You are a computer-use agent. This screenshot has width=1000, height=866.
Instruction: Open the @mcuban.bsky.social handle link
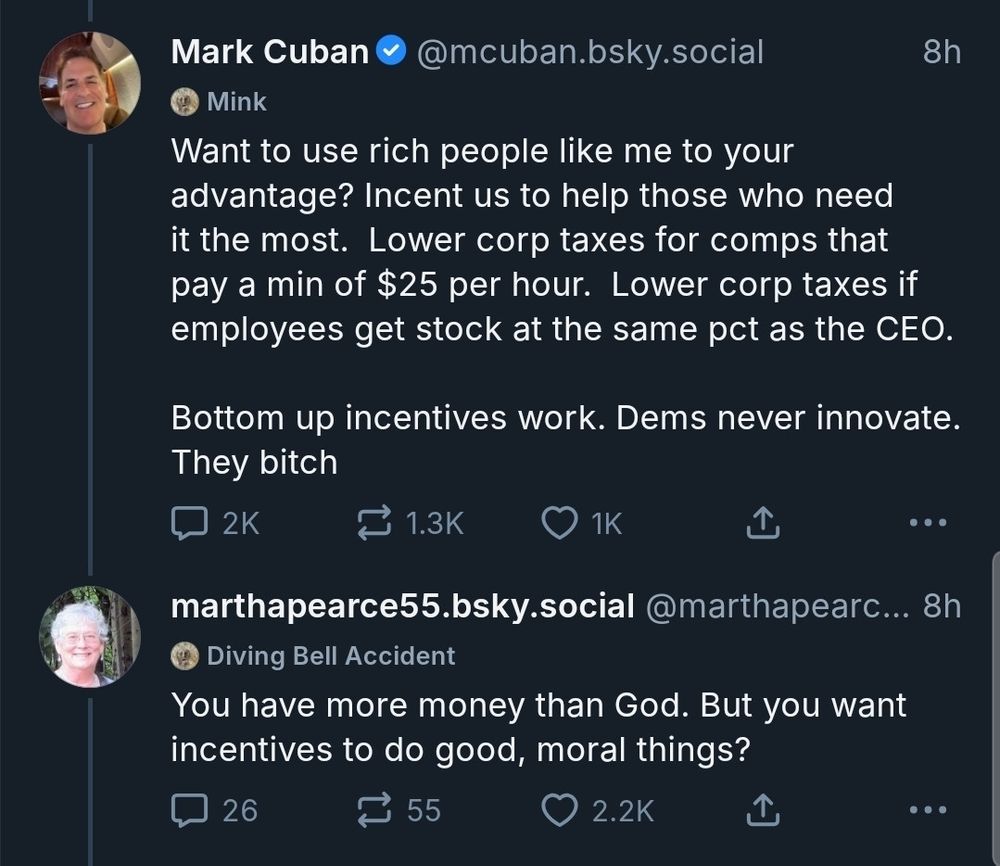click(x=588, y=52)
